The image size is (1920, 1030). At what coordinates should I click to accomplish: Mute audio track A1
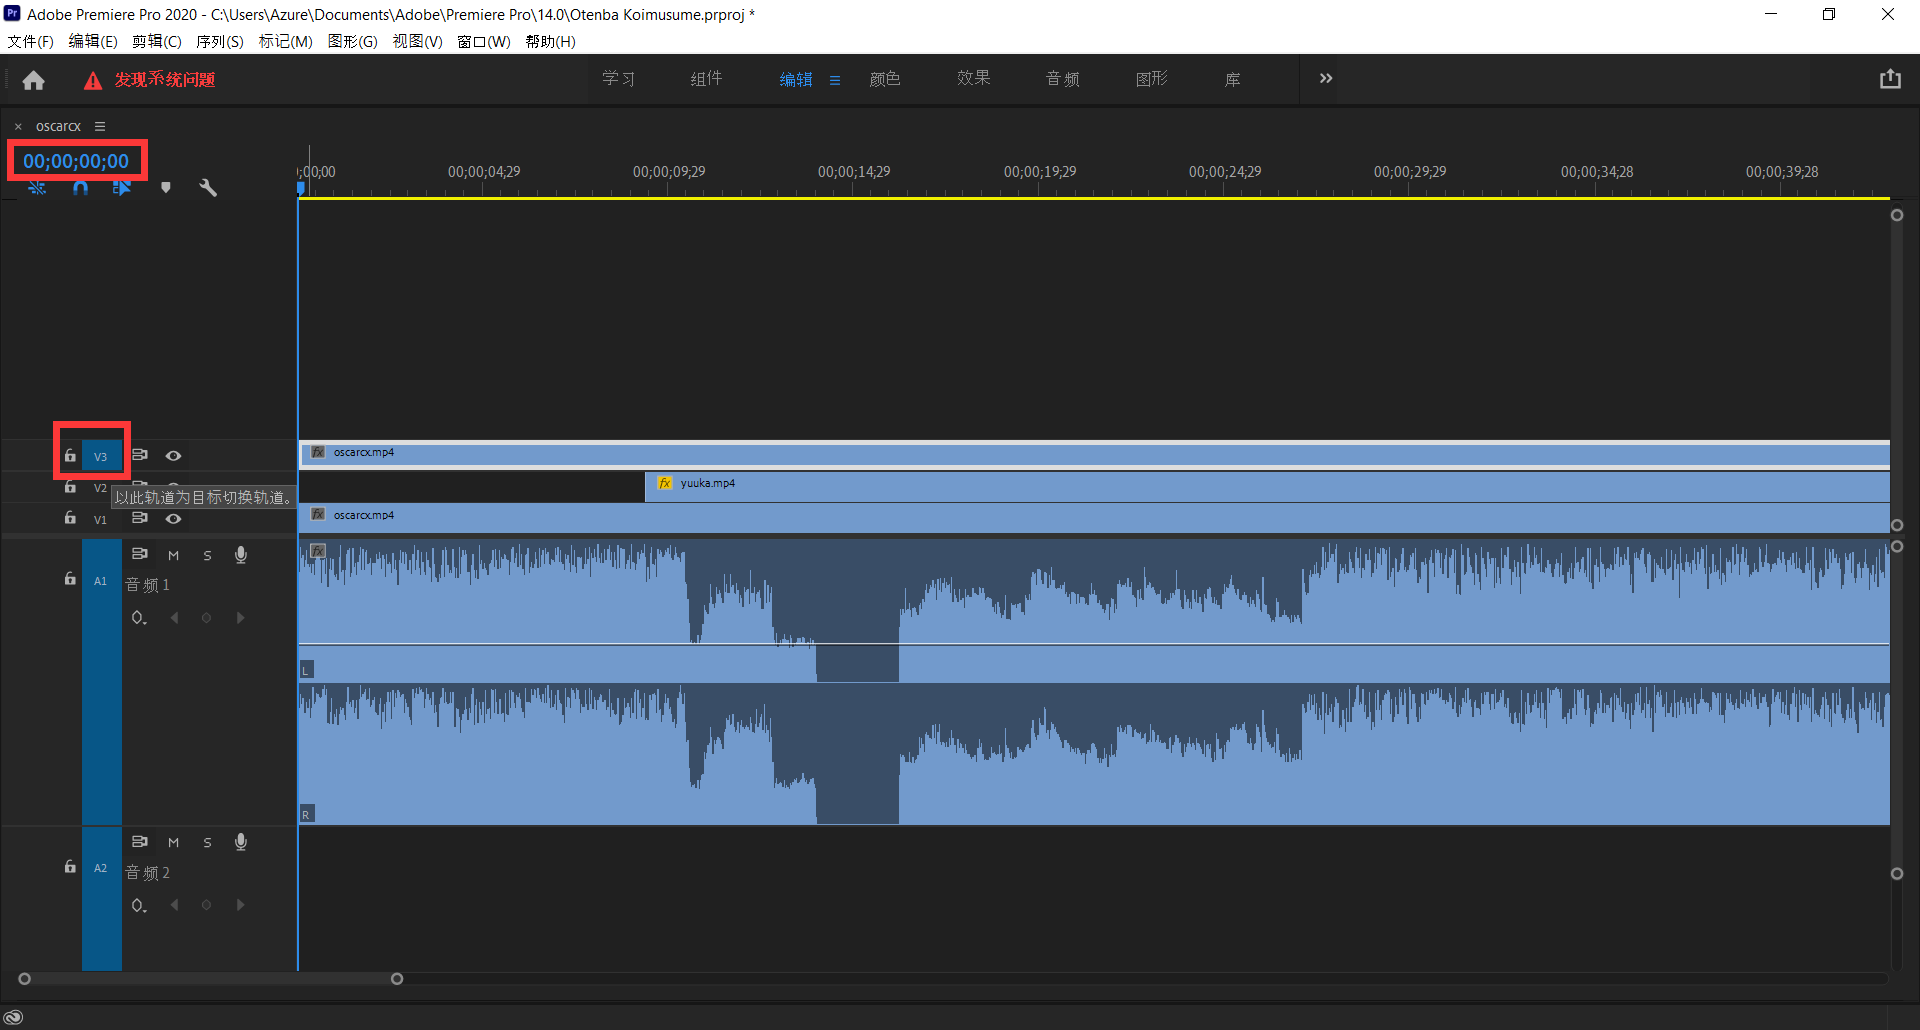pos(173,555)
